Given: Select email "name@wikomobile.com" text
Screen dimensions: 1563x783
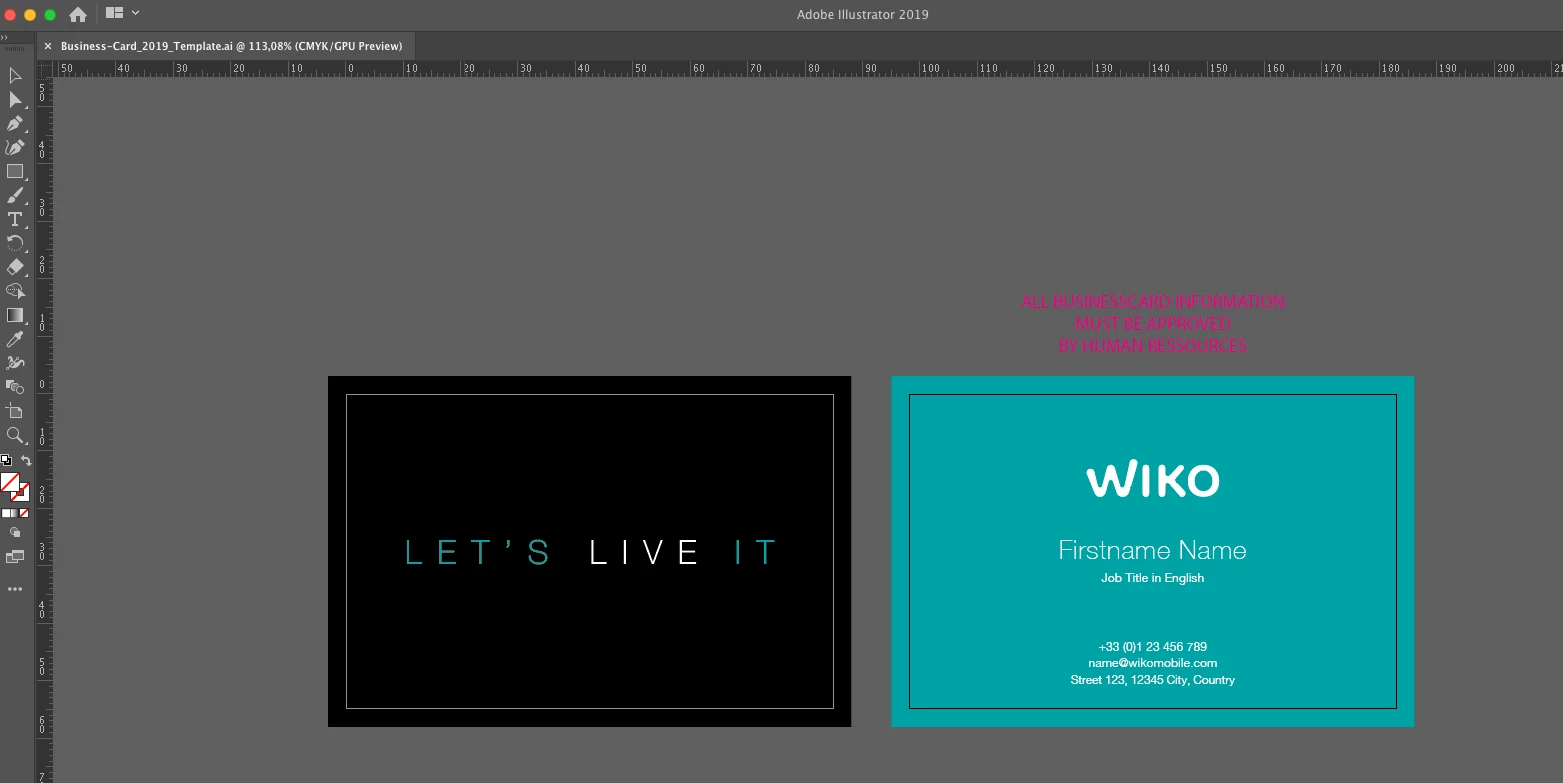Looking at the screenshot, I should point(1152,663).
